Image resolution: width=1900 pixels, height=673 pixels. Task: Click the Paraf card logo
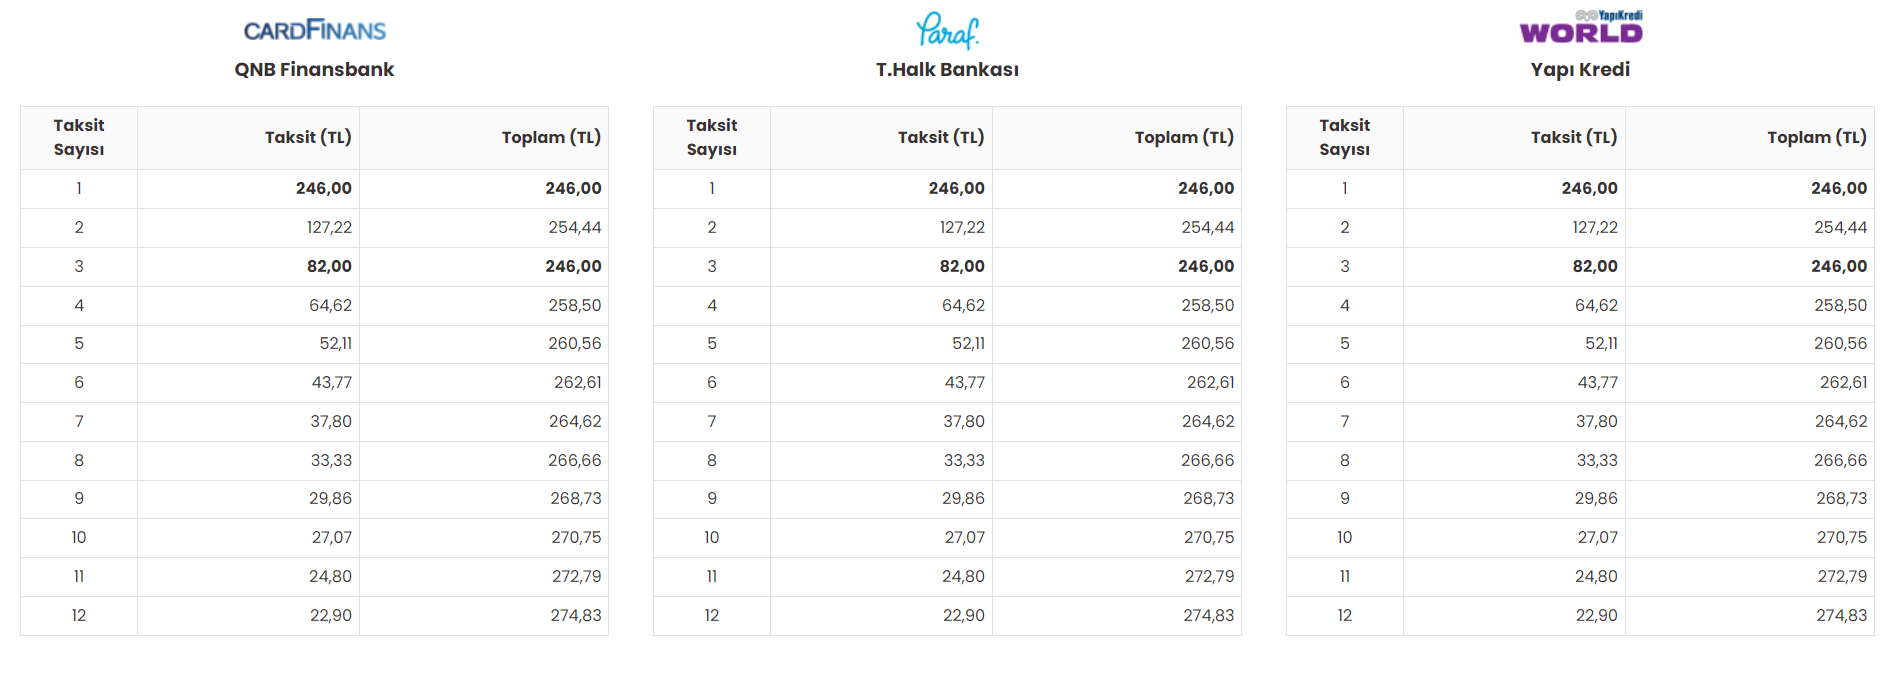coord(947,30)
